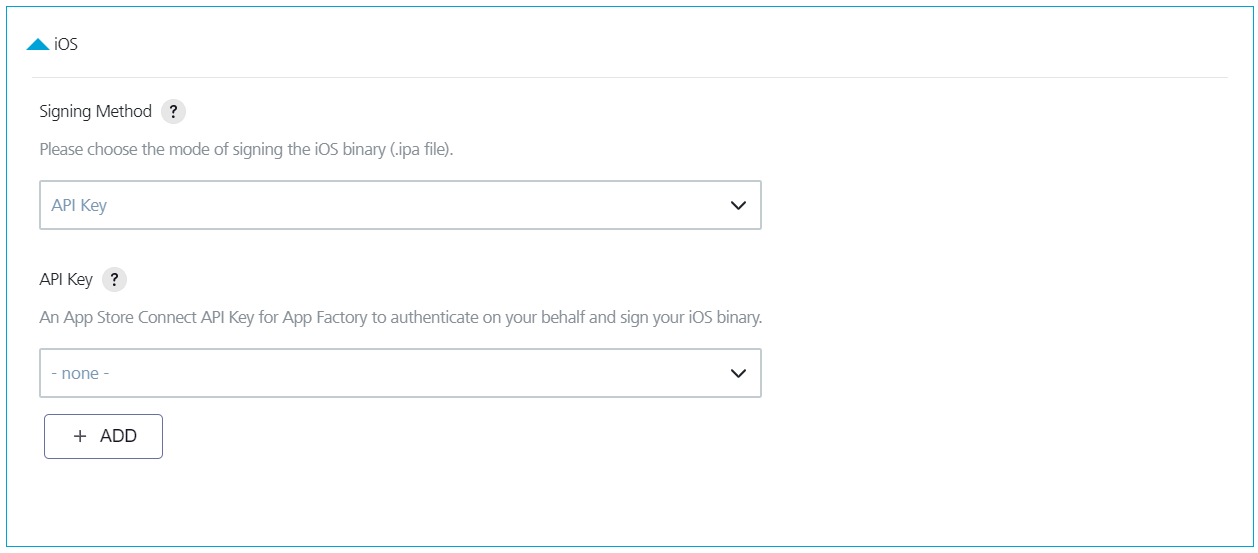
Task: Click the Signing Method dropdown chevron arrow
Action: click(738, 205)
